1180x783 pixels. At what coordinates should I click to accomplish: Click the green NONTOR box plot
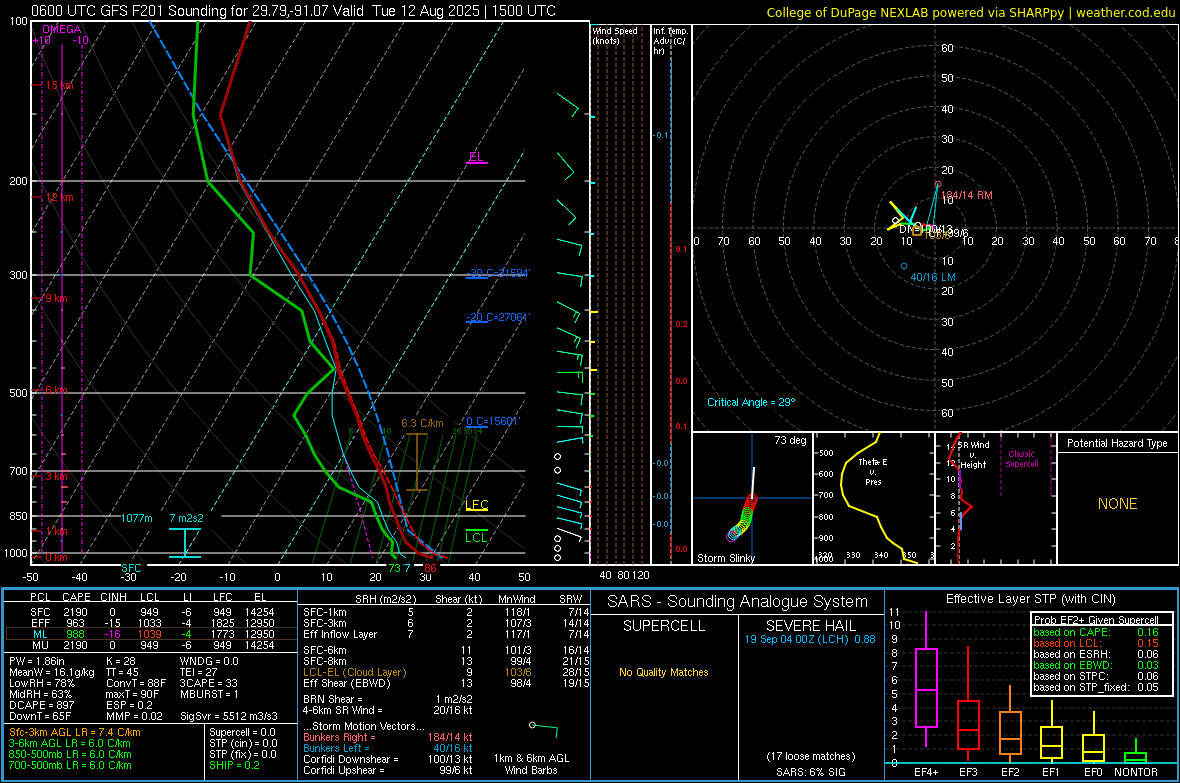1135,757
